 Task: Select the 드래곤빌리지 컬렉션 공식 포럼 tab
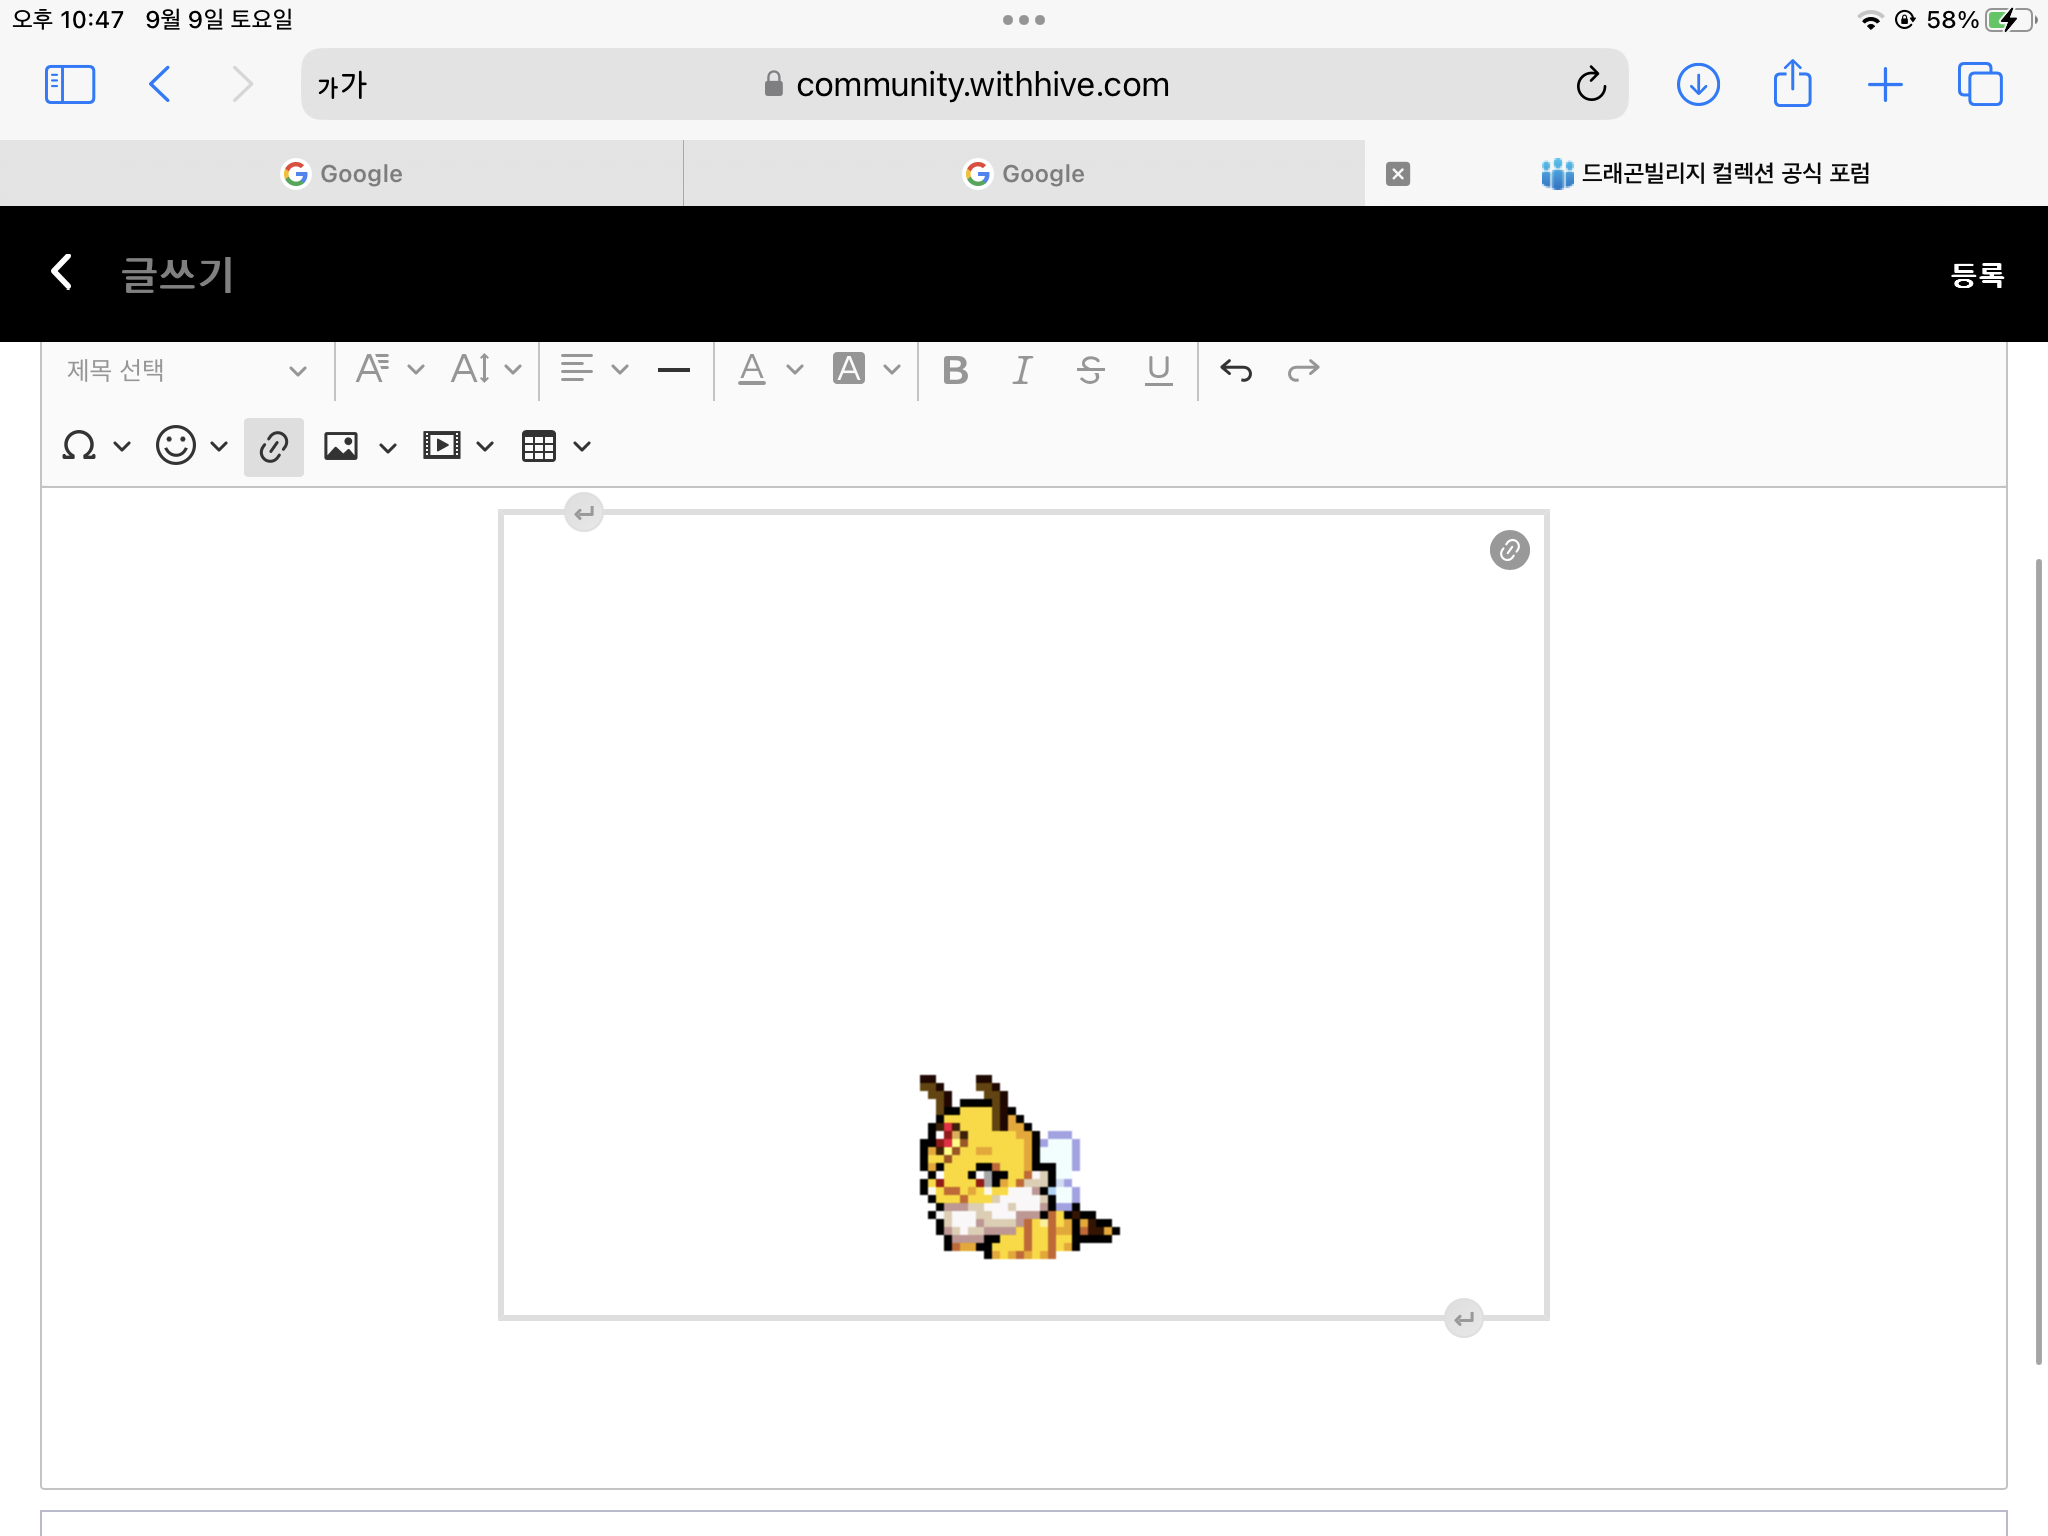1705,174
